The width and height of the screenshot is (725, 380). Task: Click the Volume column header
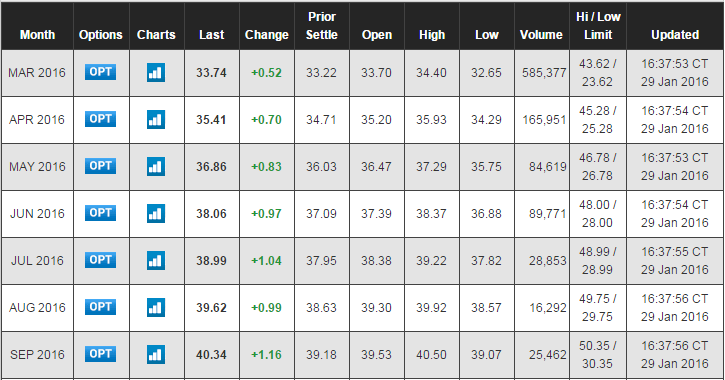pos(541,35)
